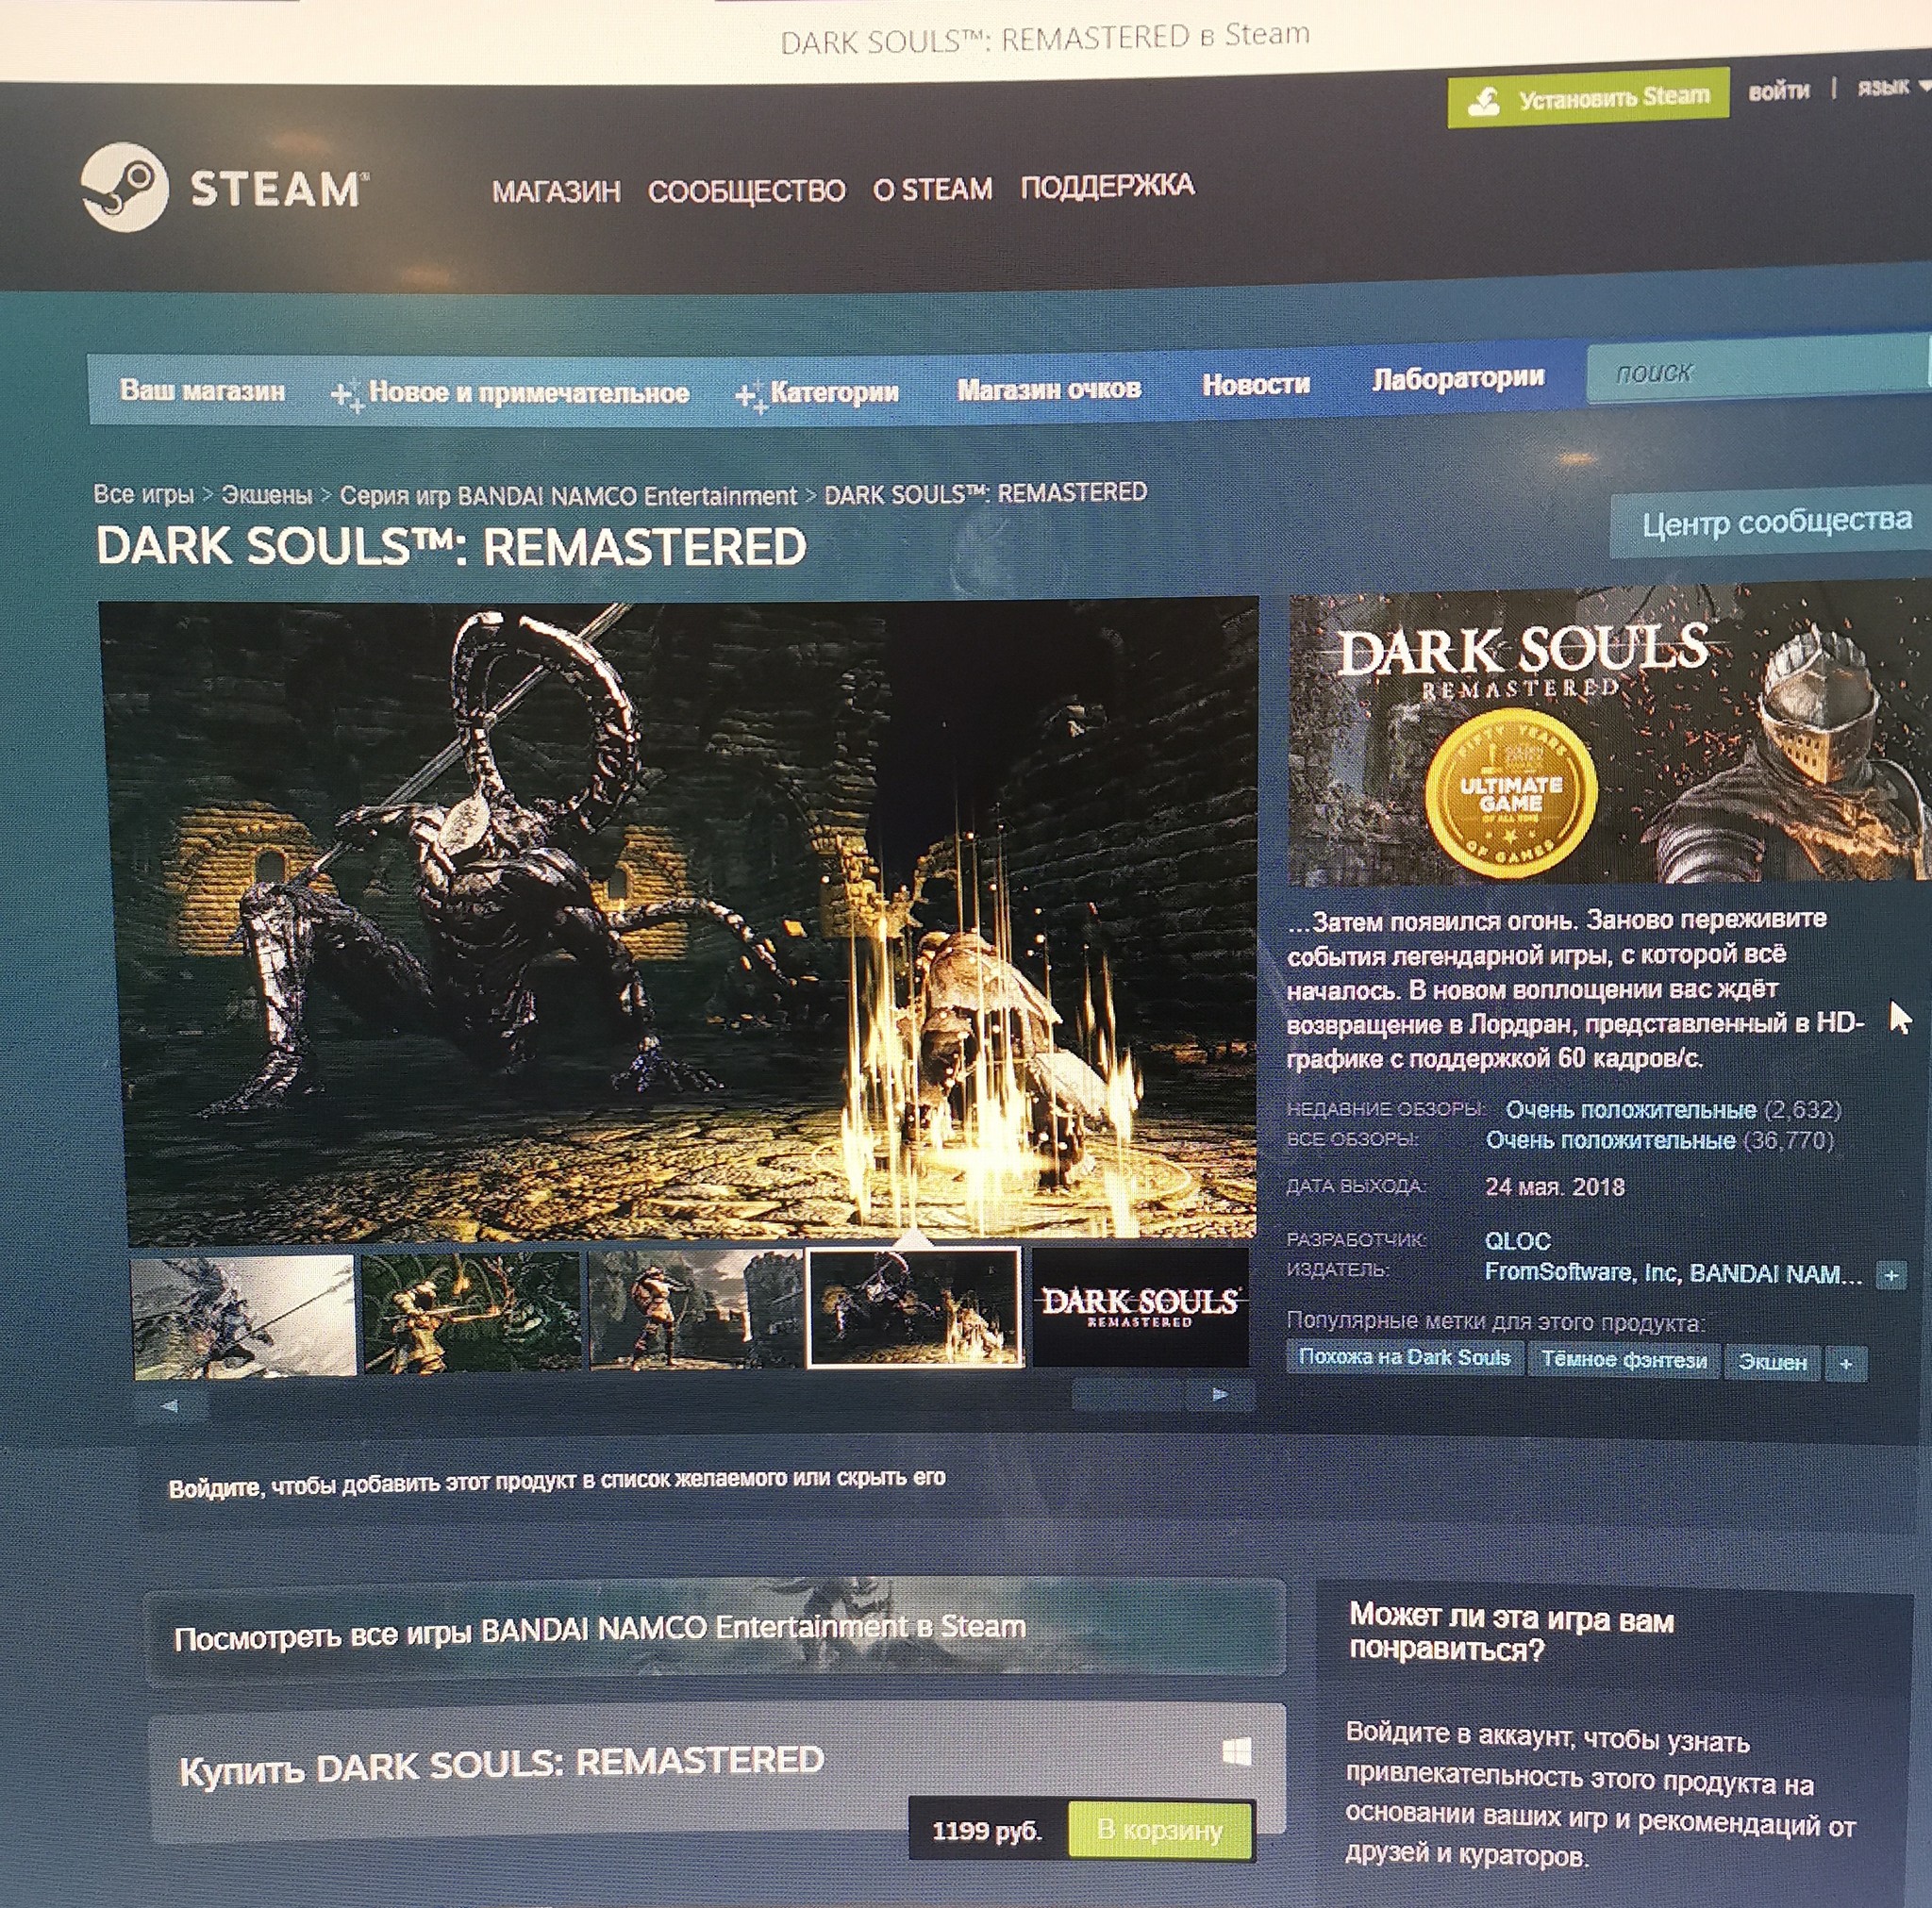Click the Экшены breadcrumb link

coord(266,495)
